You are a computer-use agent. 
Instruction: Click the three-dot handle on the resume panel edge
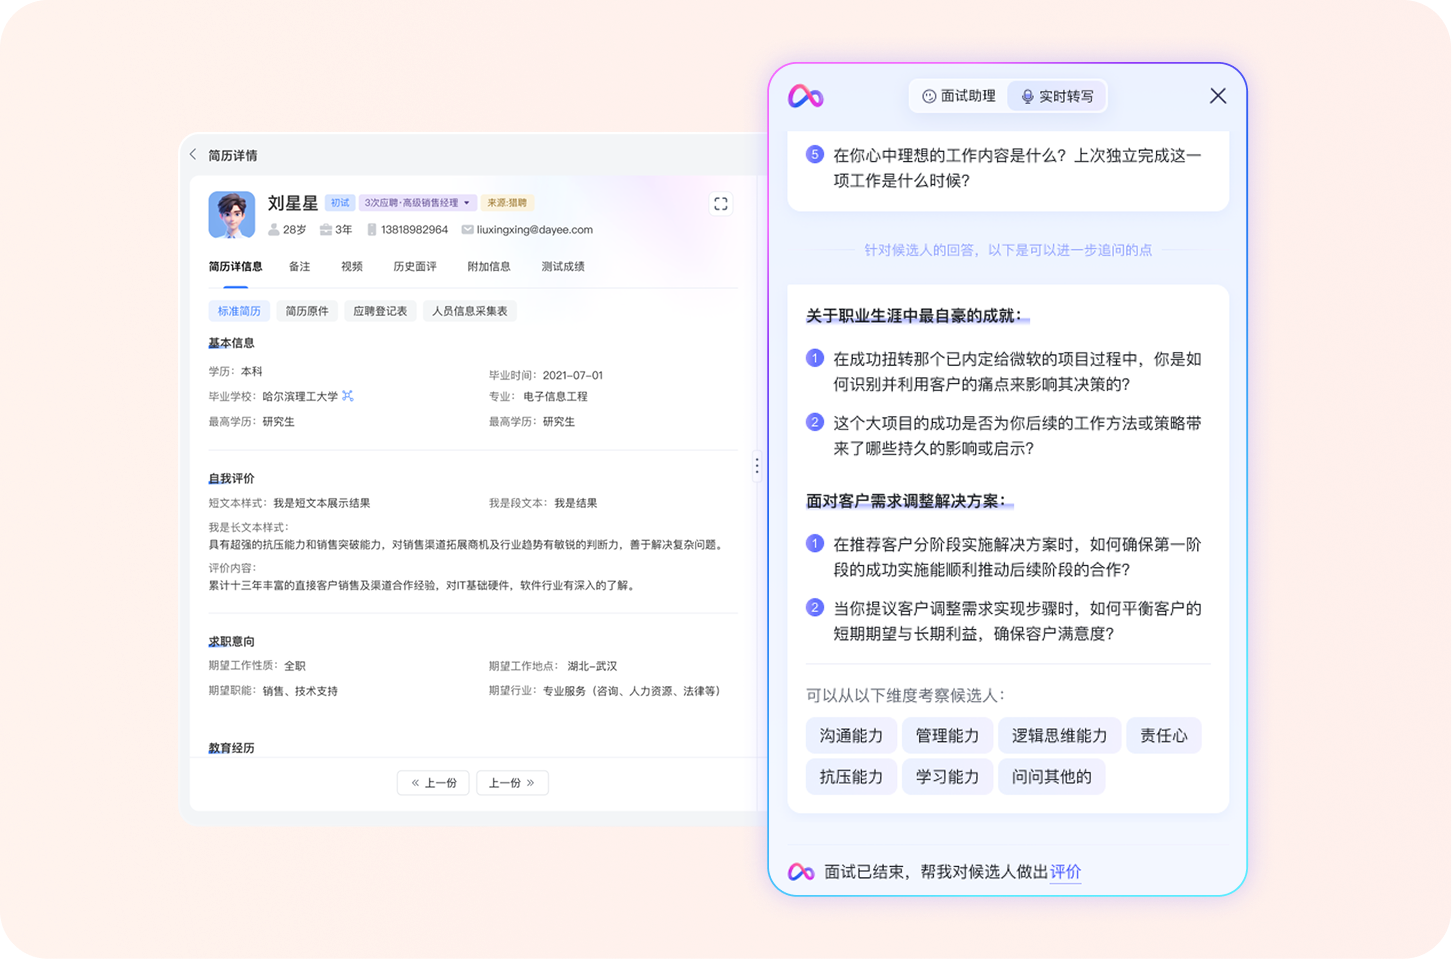[x=757, y=466]
